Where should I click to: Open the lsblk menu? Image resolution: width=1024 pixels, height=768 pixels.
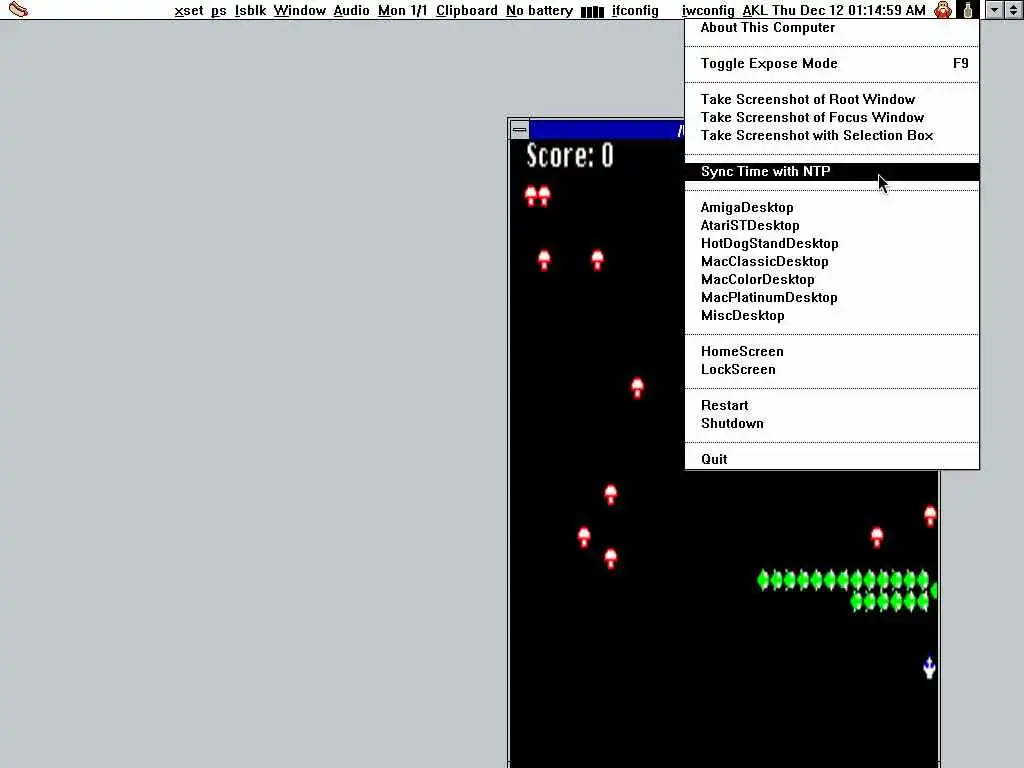[250, 10]
